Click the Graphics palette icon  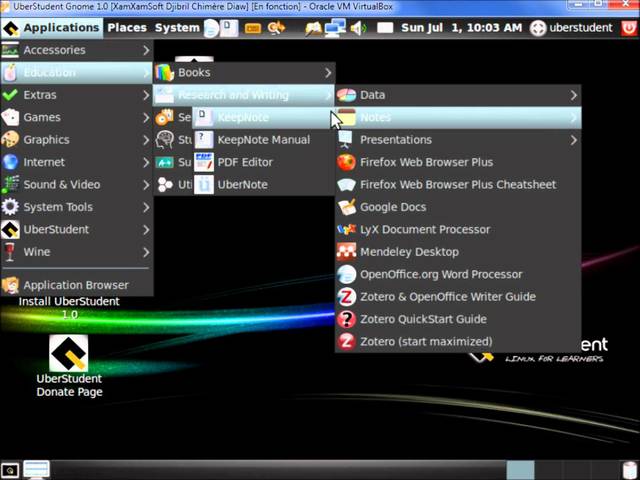click(10, 140)
